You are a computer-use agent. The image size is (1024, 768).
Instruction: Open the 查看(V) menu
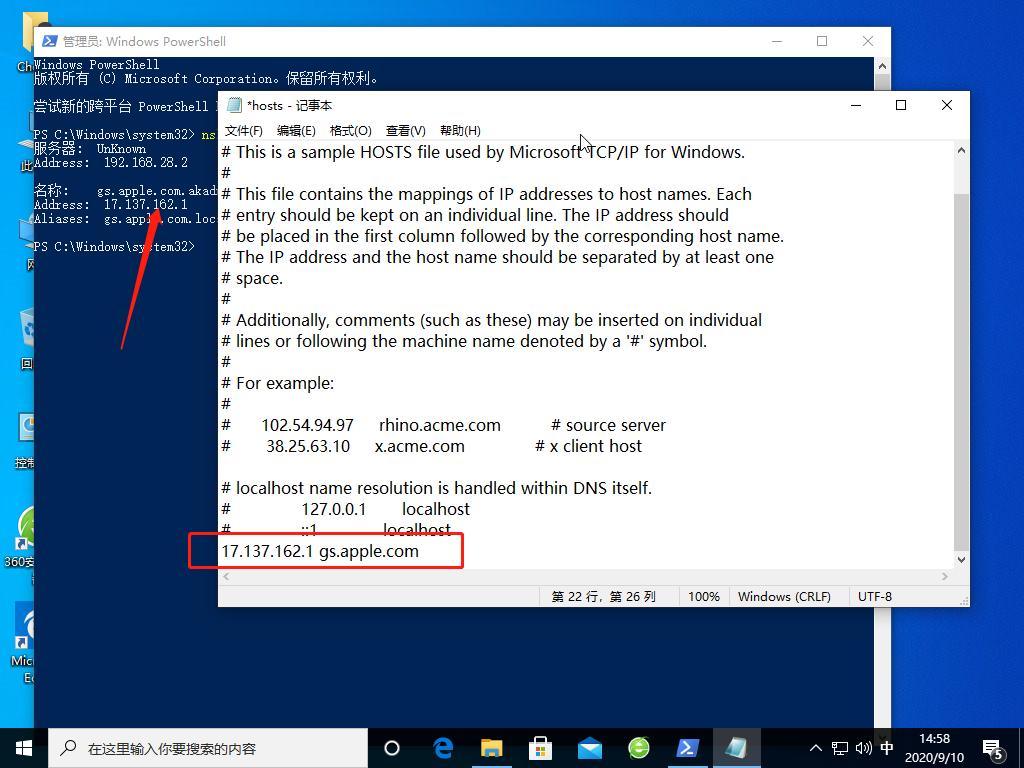coord(405,131)
